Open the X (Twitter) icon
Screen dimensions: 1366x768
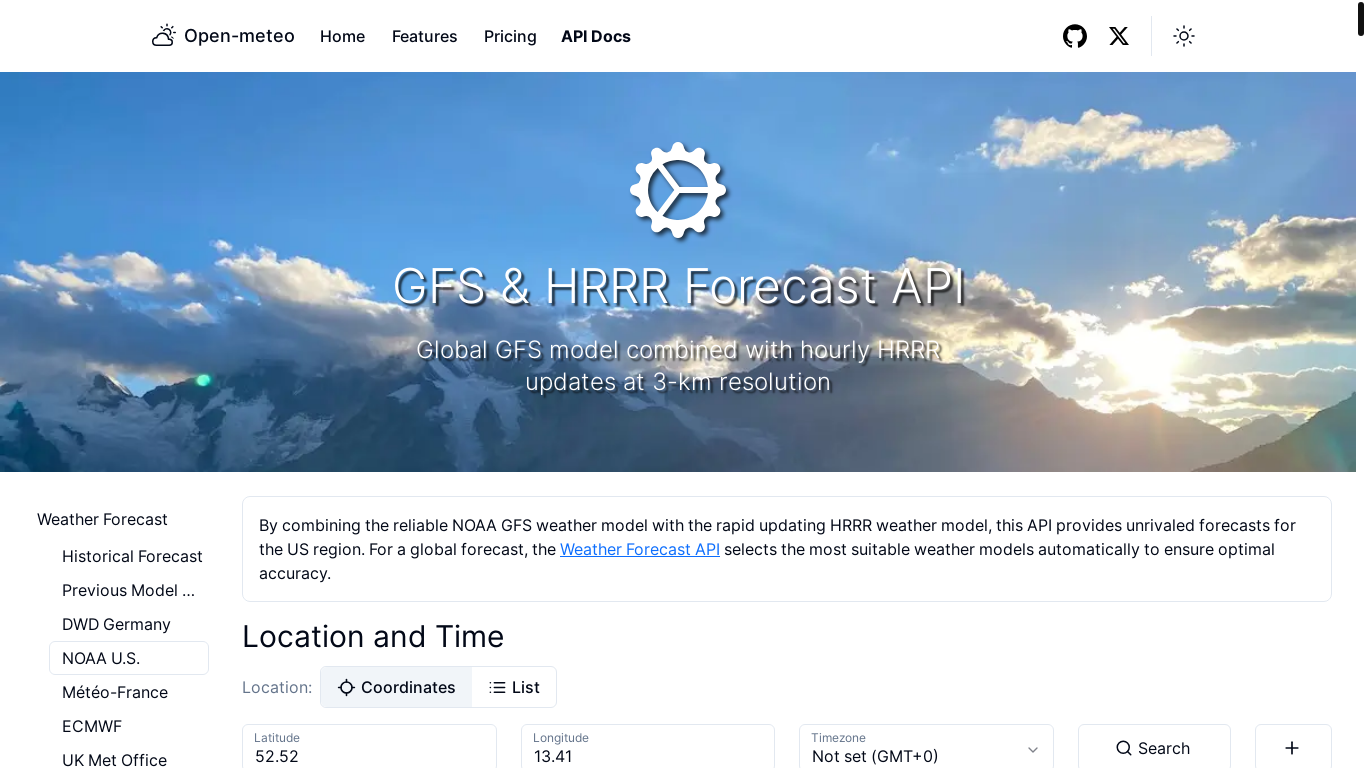pyautogui.click(x=1119, y=36)
